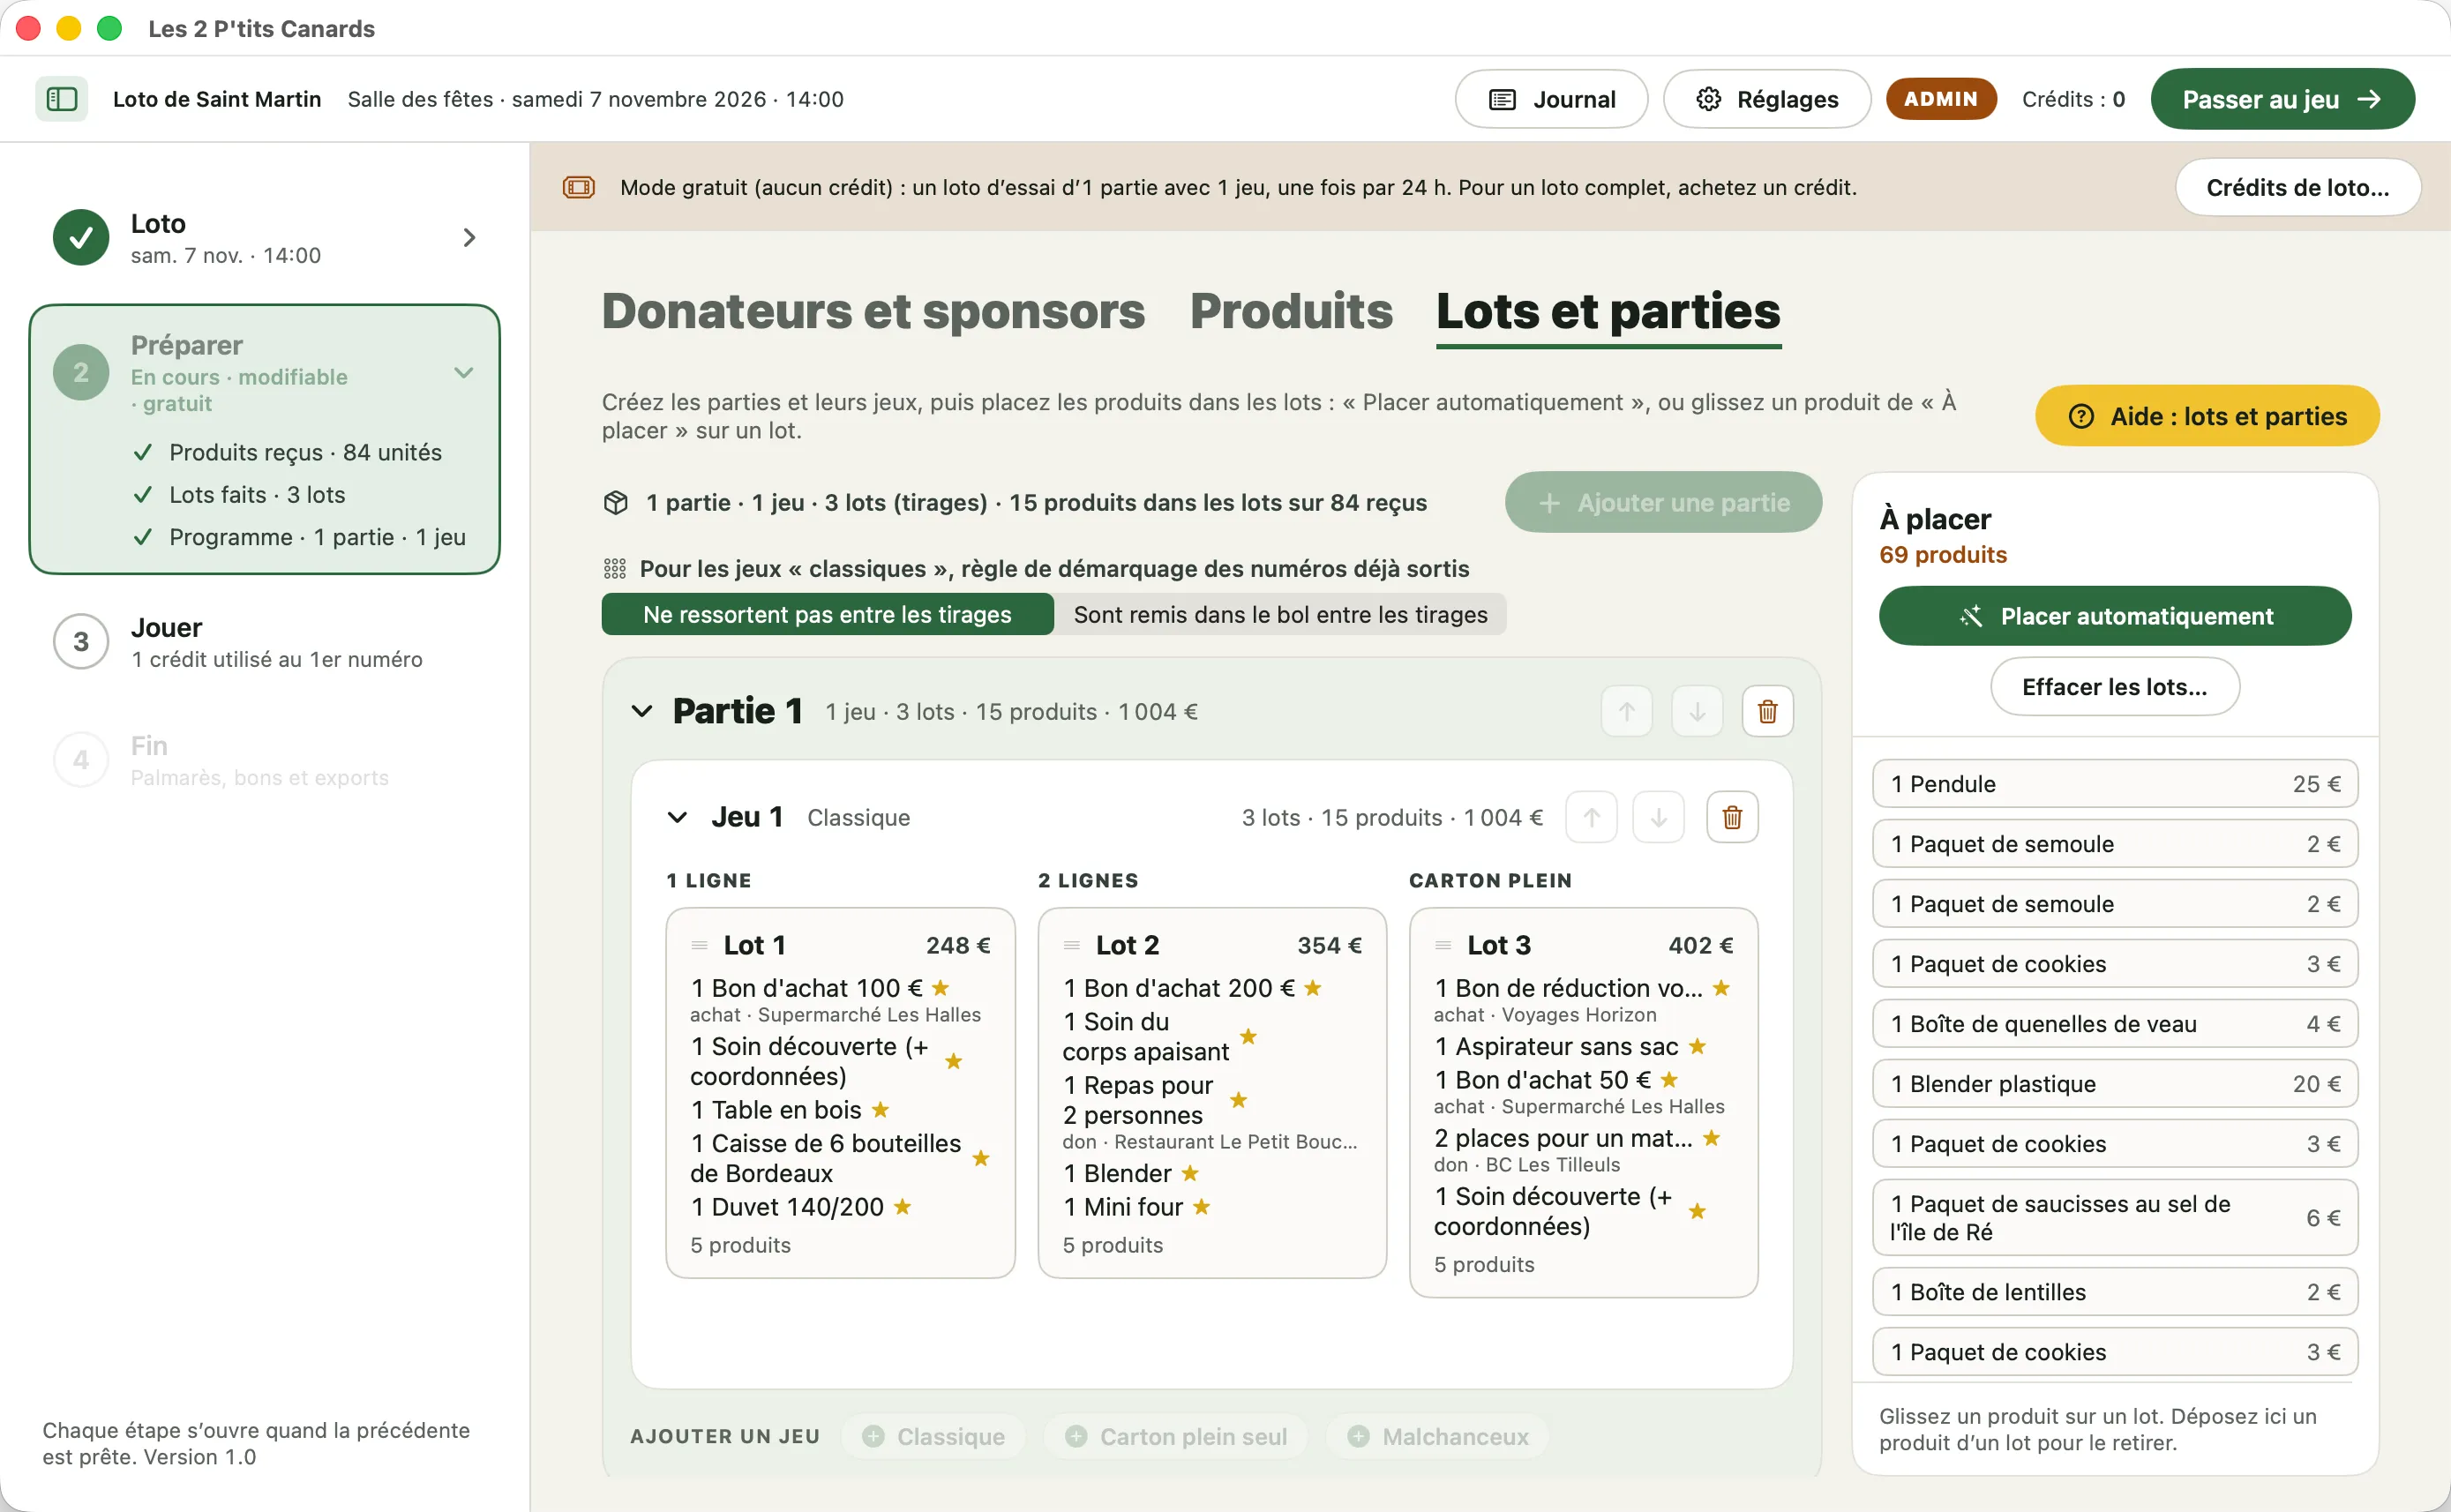Switch to the Produits tab
This screenshot has width=2451, height=1512.
click(x=1291, y=311)
